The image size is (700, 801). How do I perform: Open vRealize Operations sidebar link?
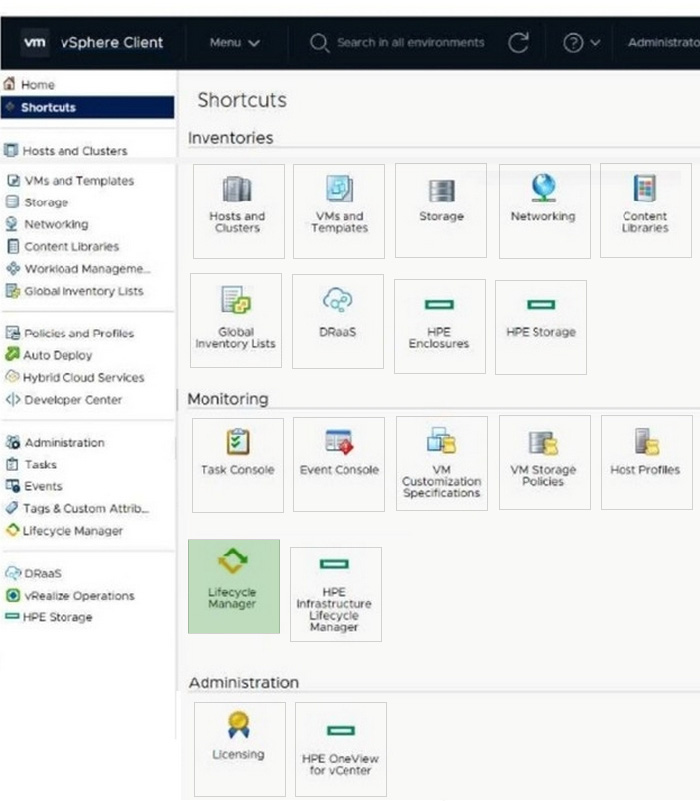pos(79,595)
